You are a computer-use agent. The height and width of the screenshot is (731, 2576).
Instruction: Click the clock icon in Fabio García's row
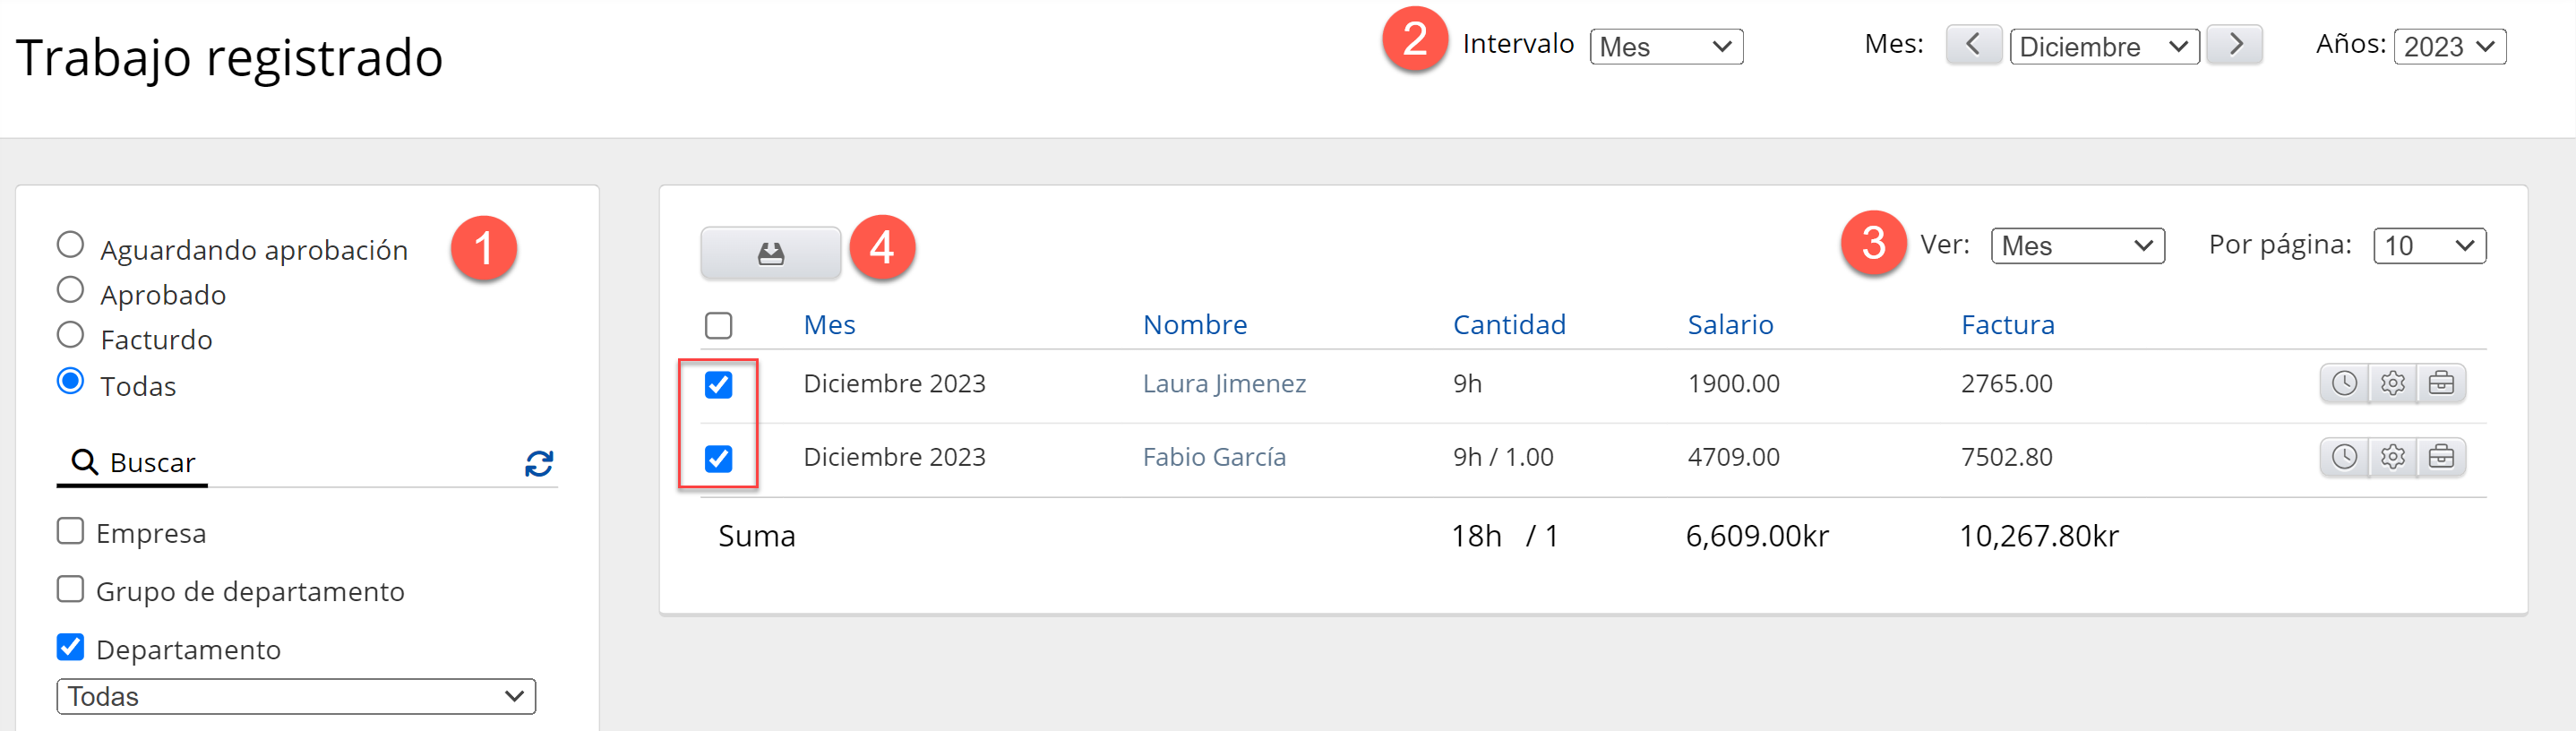click(2344, 457)
